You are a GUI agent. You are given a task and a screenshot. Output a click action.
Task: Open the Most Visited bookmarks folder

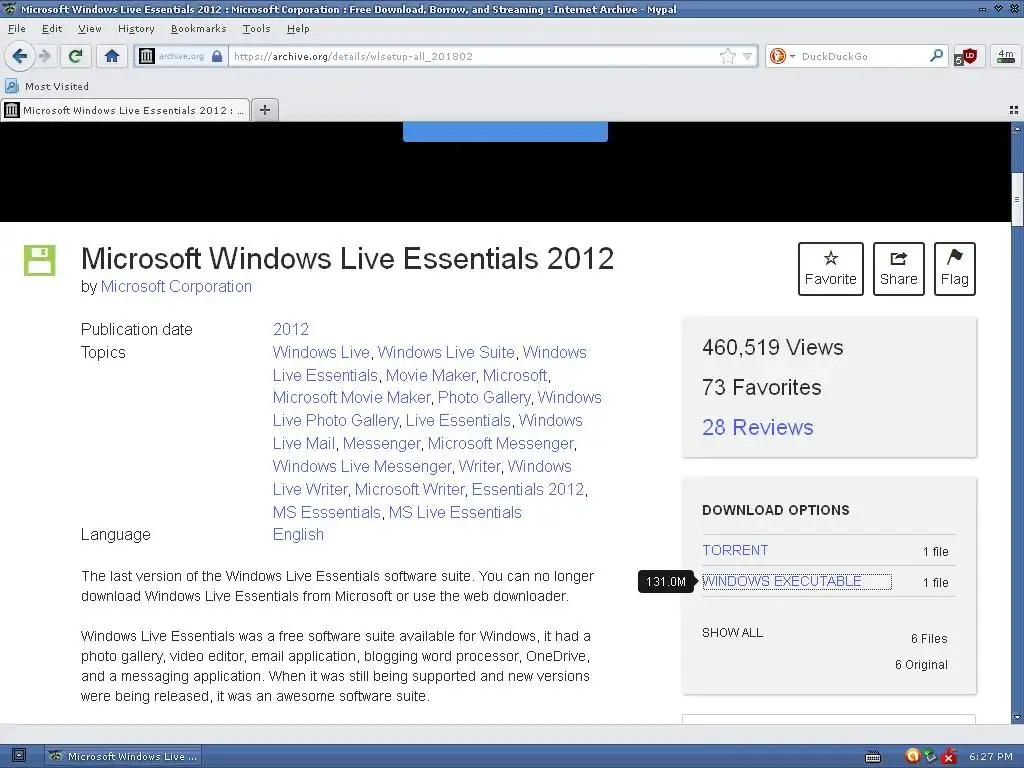click(47, 86)
